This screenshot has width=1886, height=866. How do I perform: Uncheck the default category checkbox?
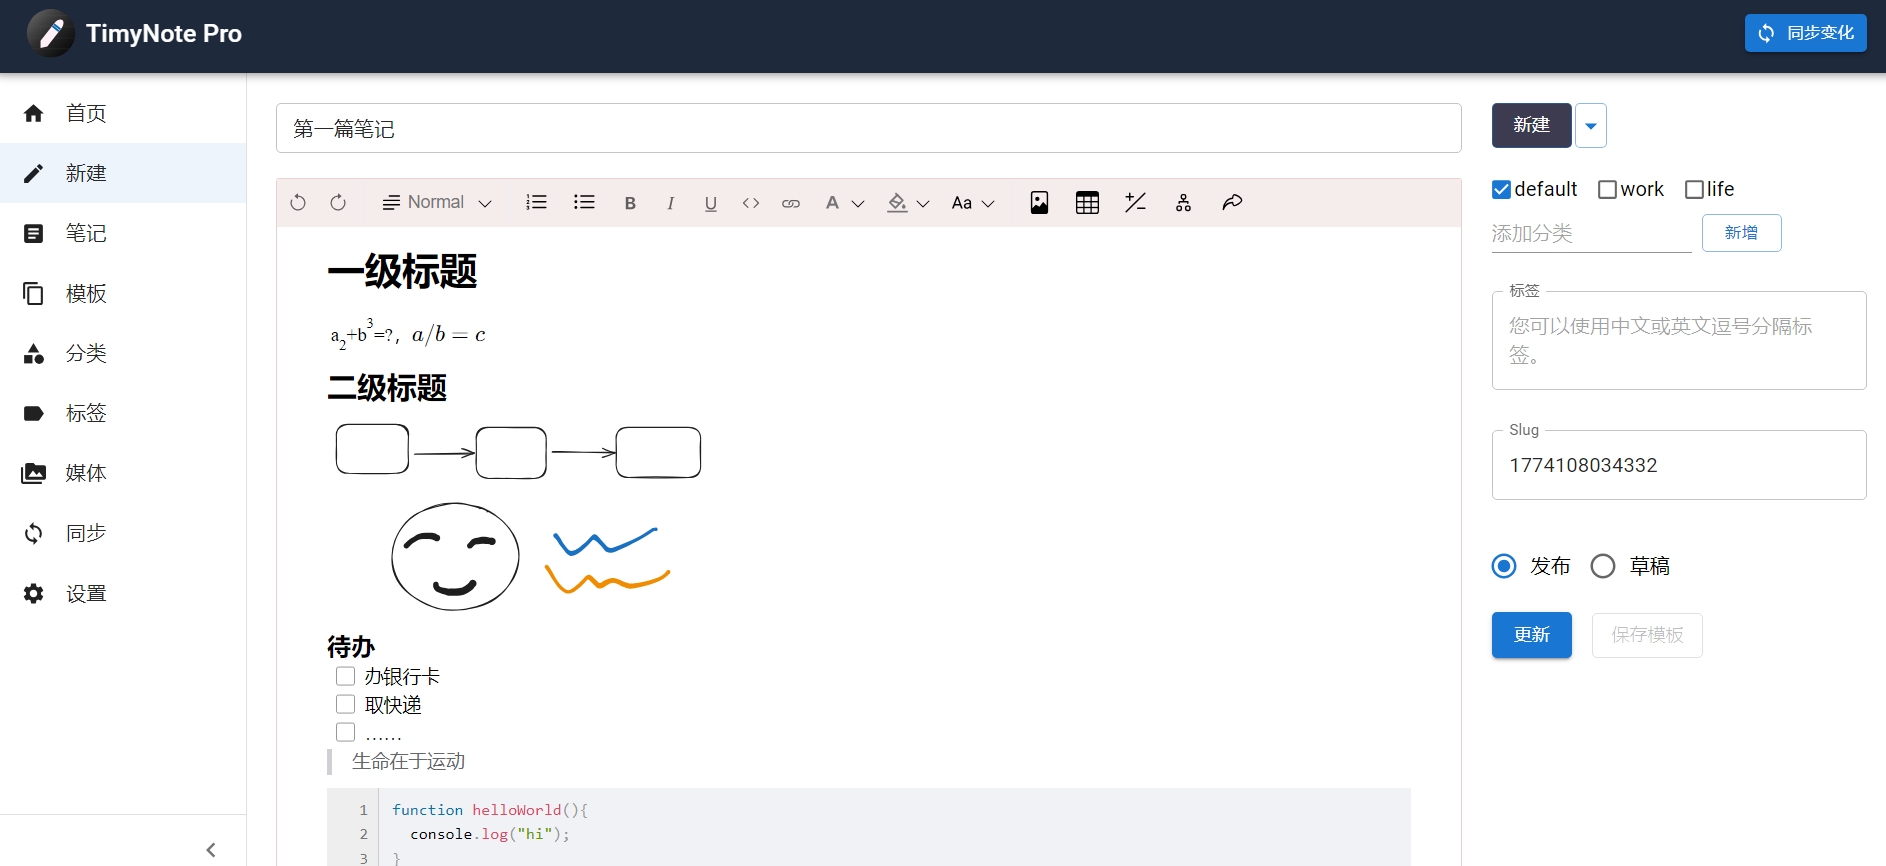click(1501, 190)
